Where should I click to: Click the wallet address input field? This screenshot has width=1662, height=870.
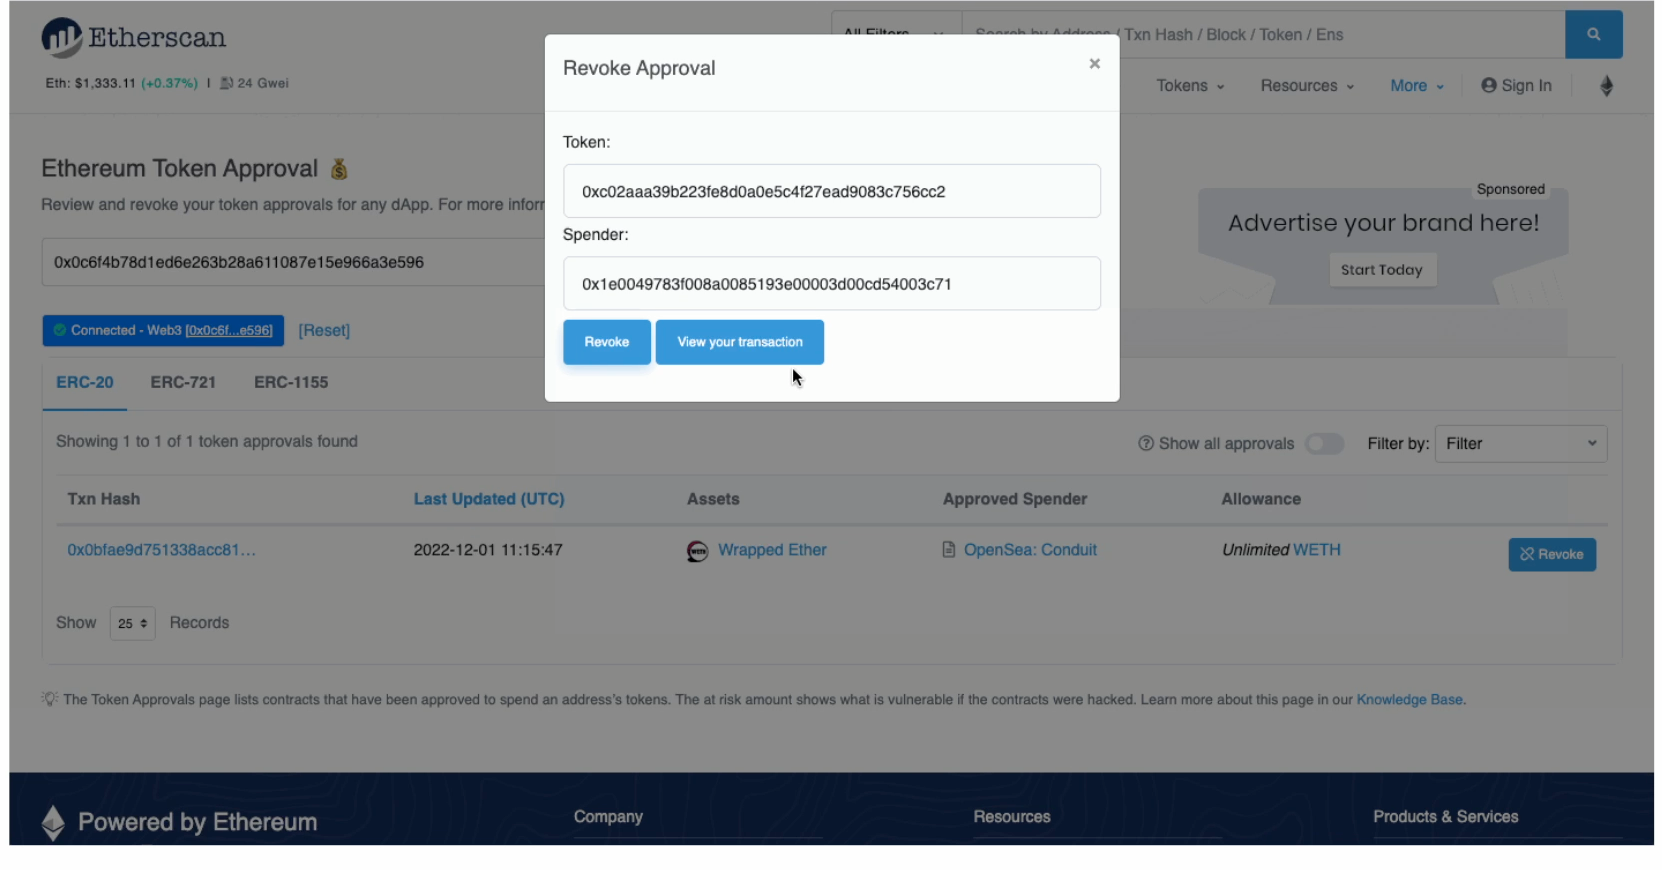click(x=293, y=262)
